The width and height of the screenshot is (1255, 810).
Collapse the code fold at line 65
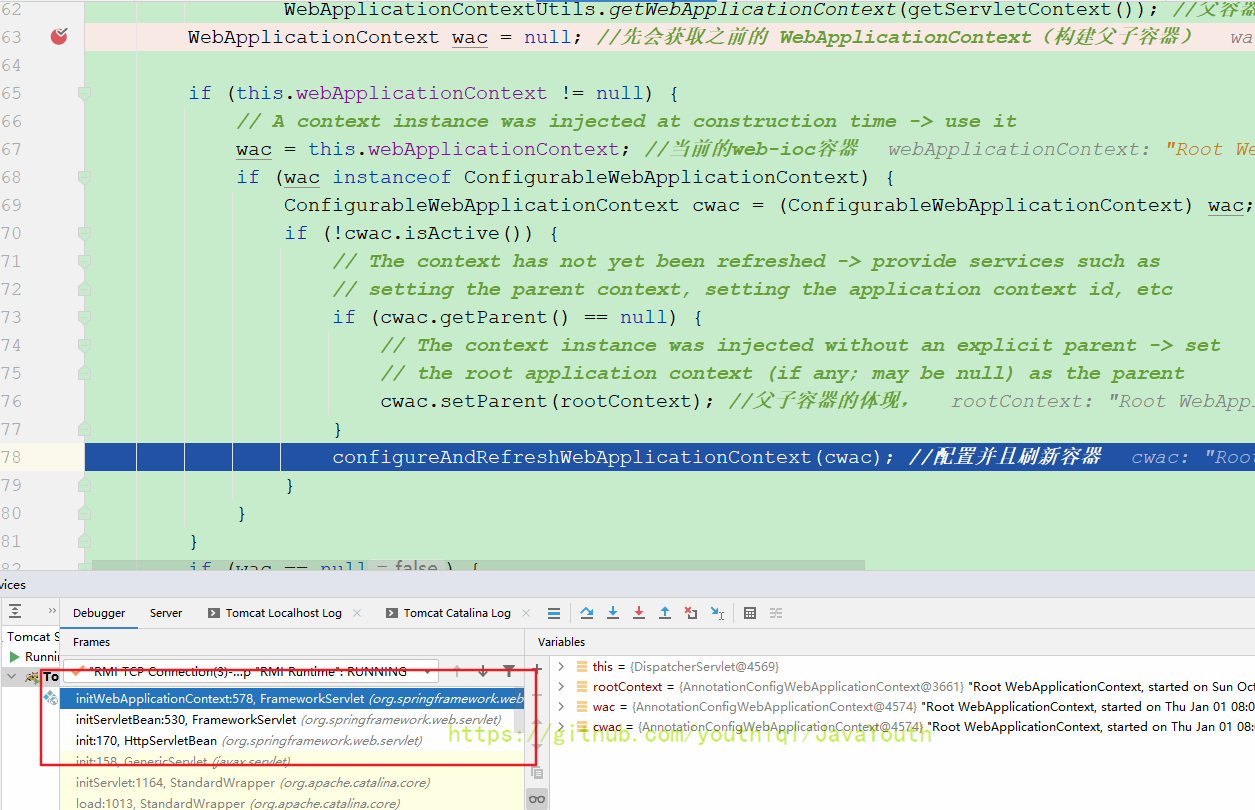(84, 93)
